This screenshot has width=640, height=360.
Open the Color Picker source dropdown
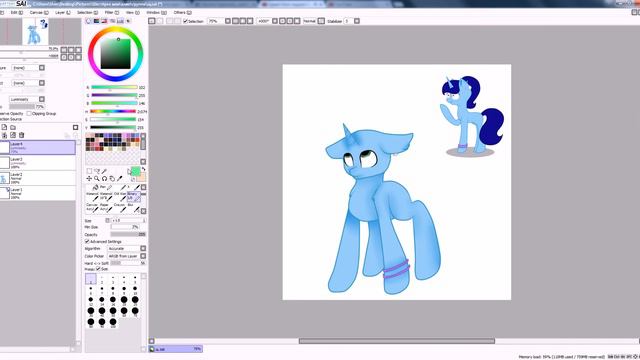127,256
